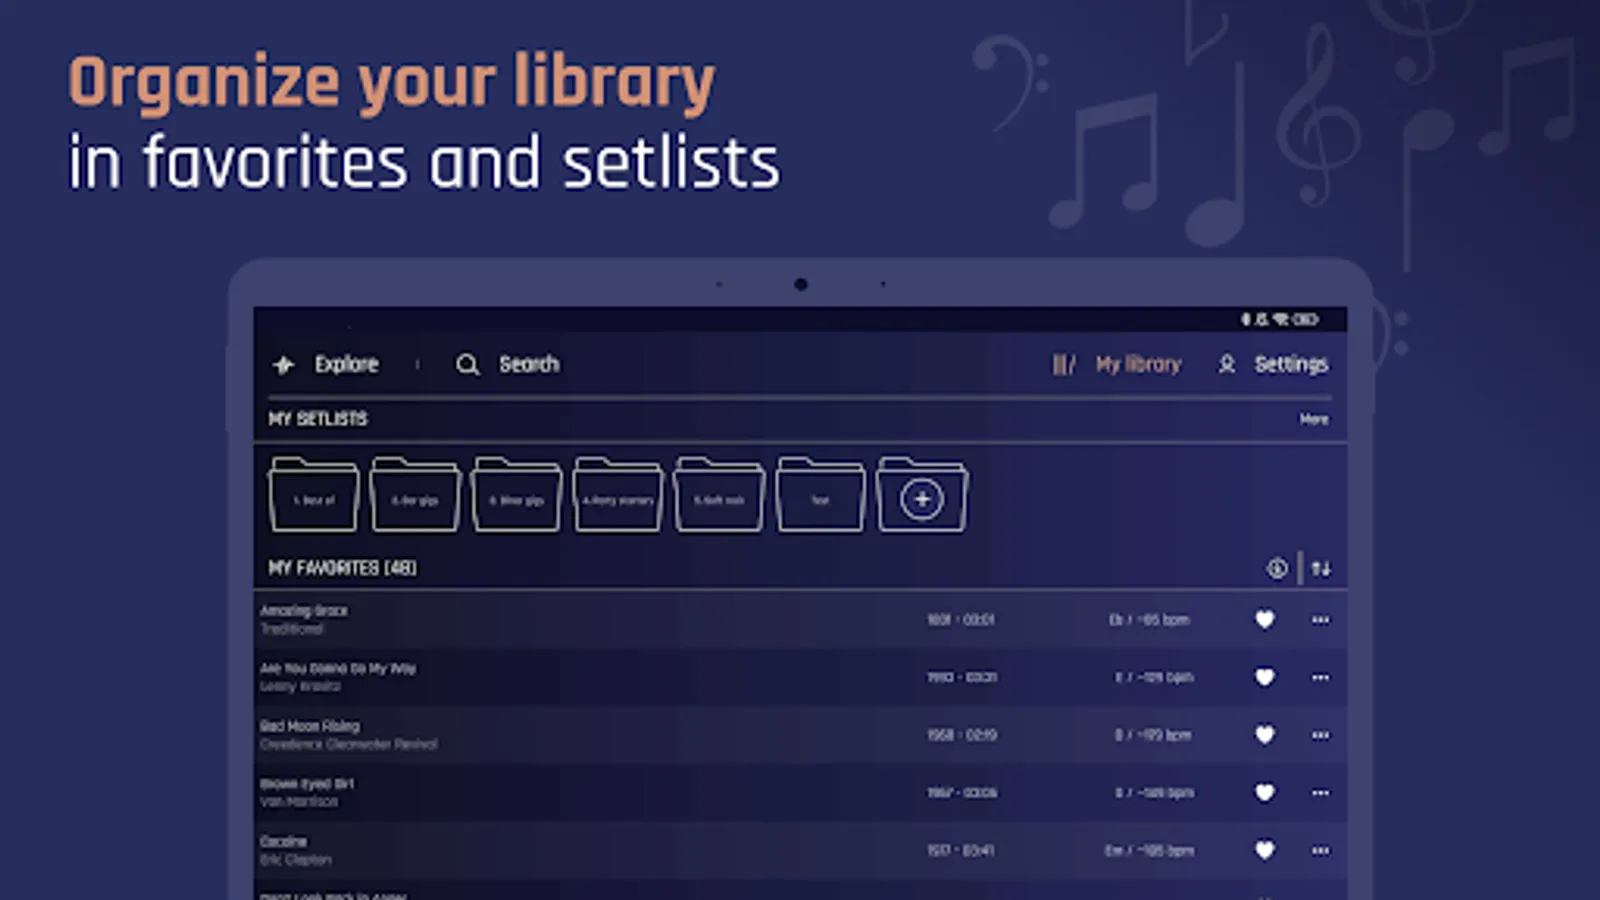Click the artist name Eric Clapton
This screenshot has height=900, width=1600.
[296, 860]
